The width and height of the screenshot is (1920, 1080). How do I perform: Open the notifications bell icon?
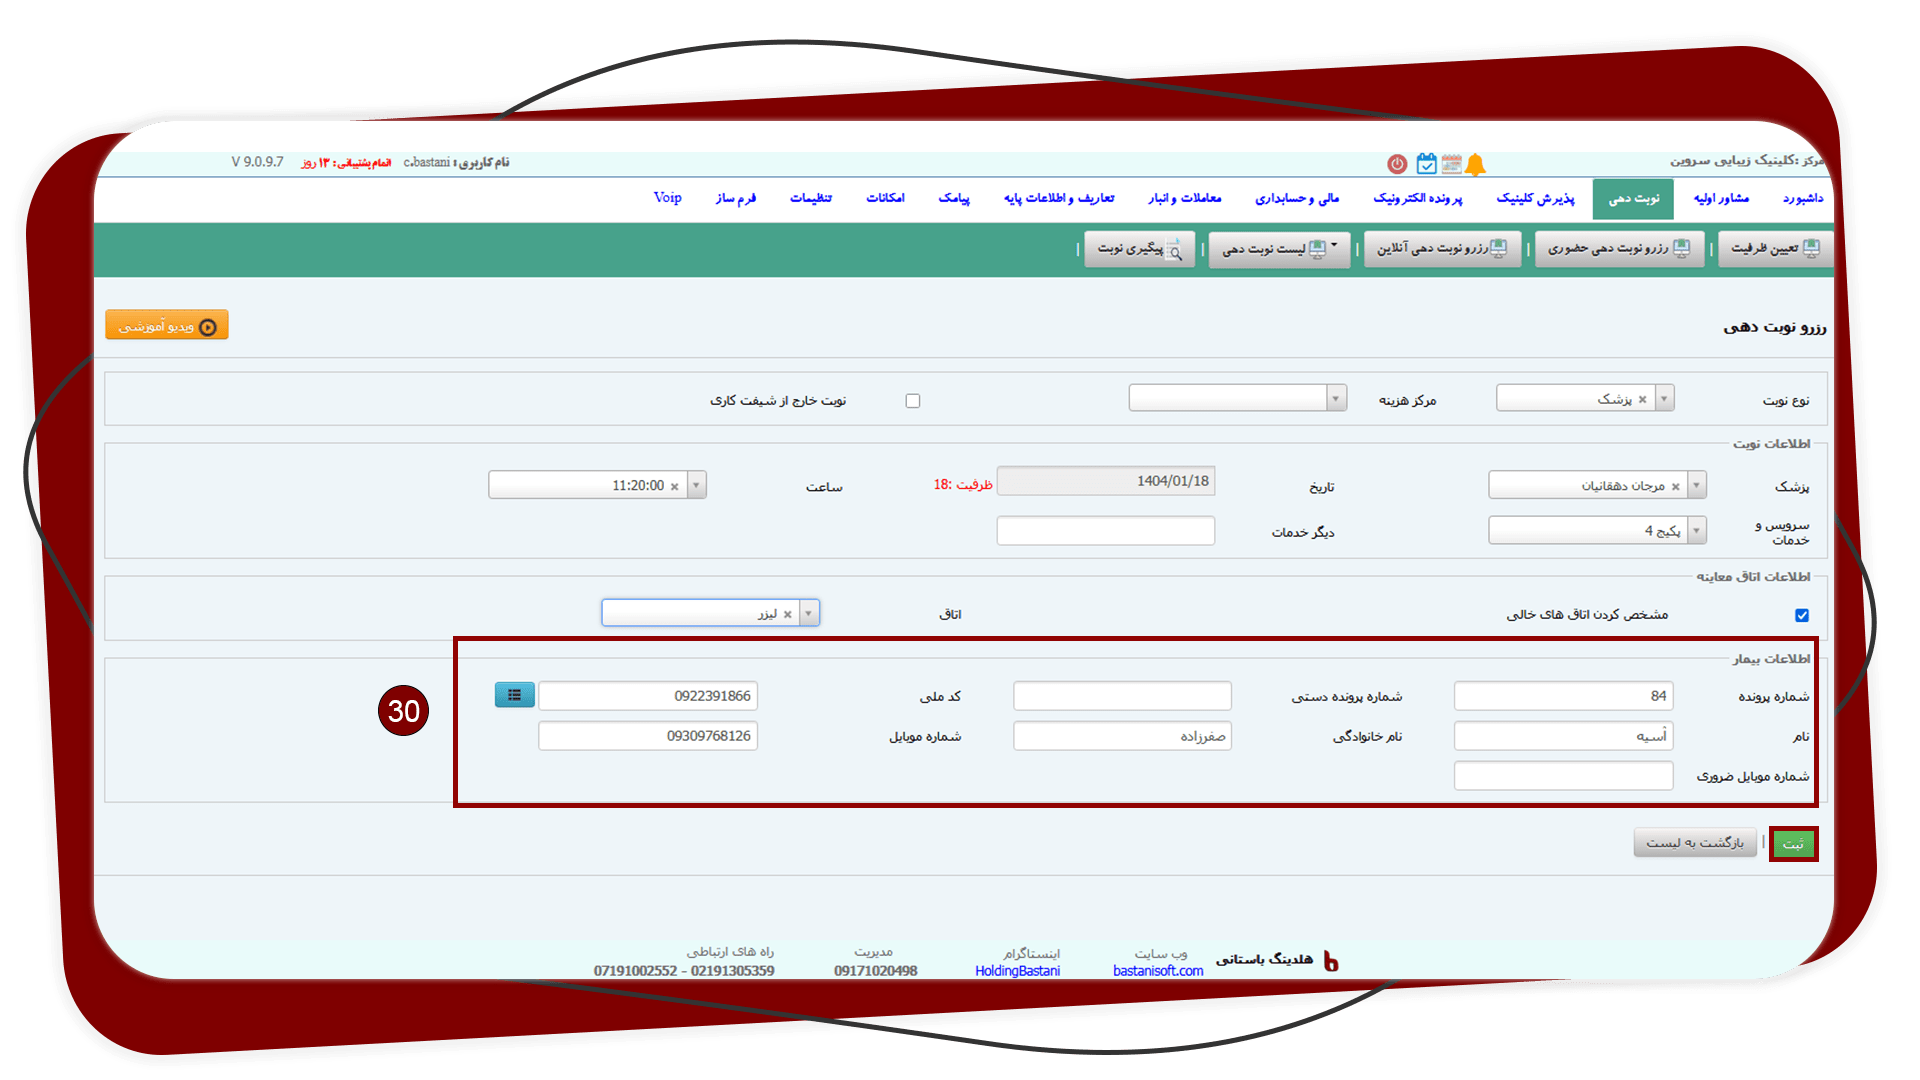(x=1476, y=164)
